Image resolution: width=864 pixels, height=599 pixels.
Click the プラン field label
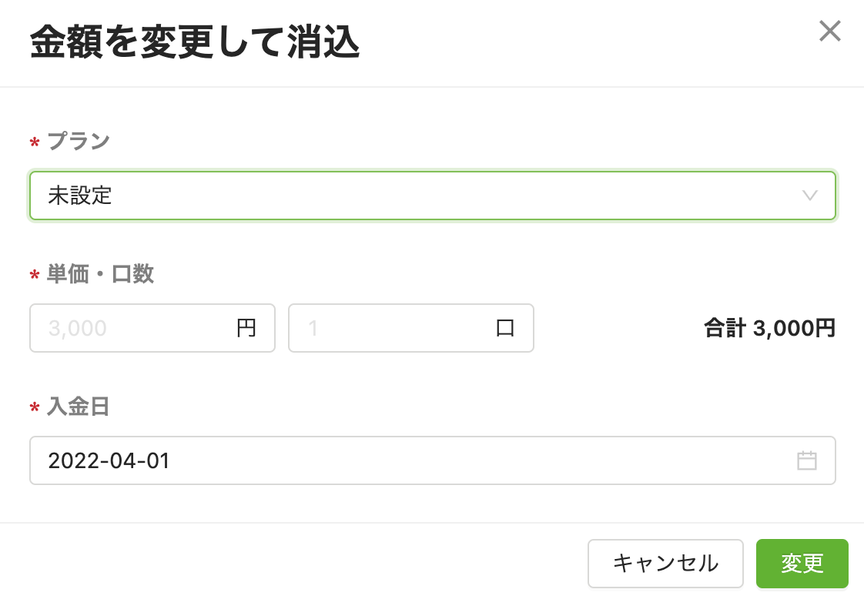78,141
